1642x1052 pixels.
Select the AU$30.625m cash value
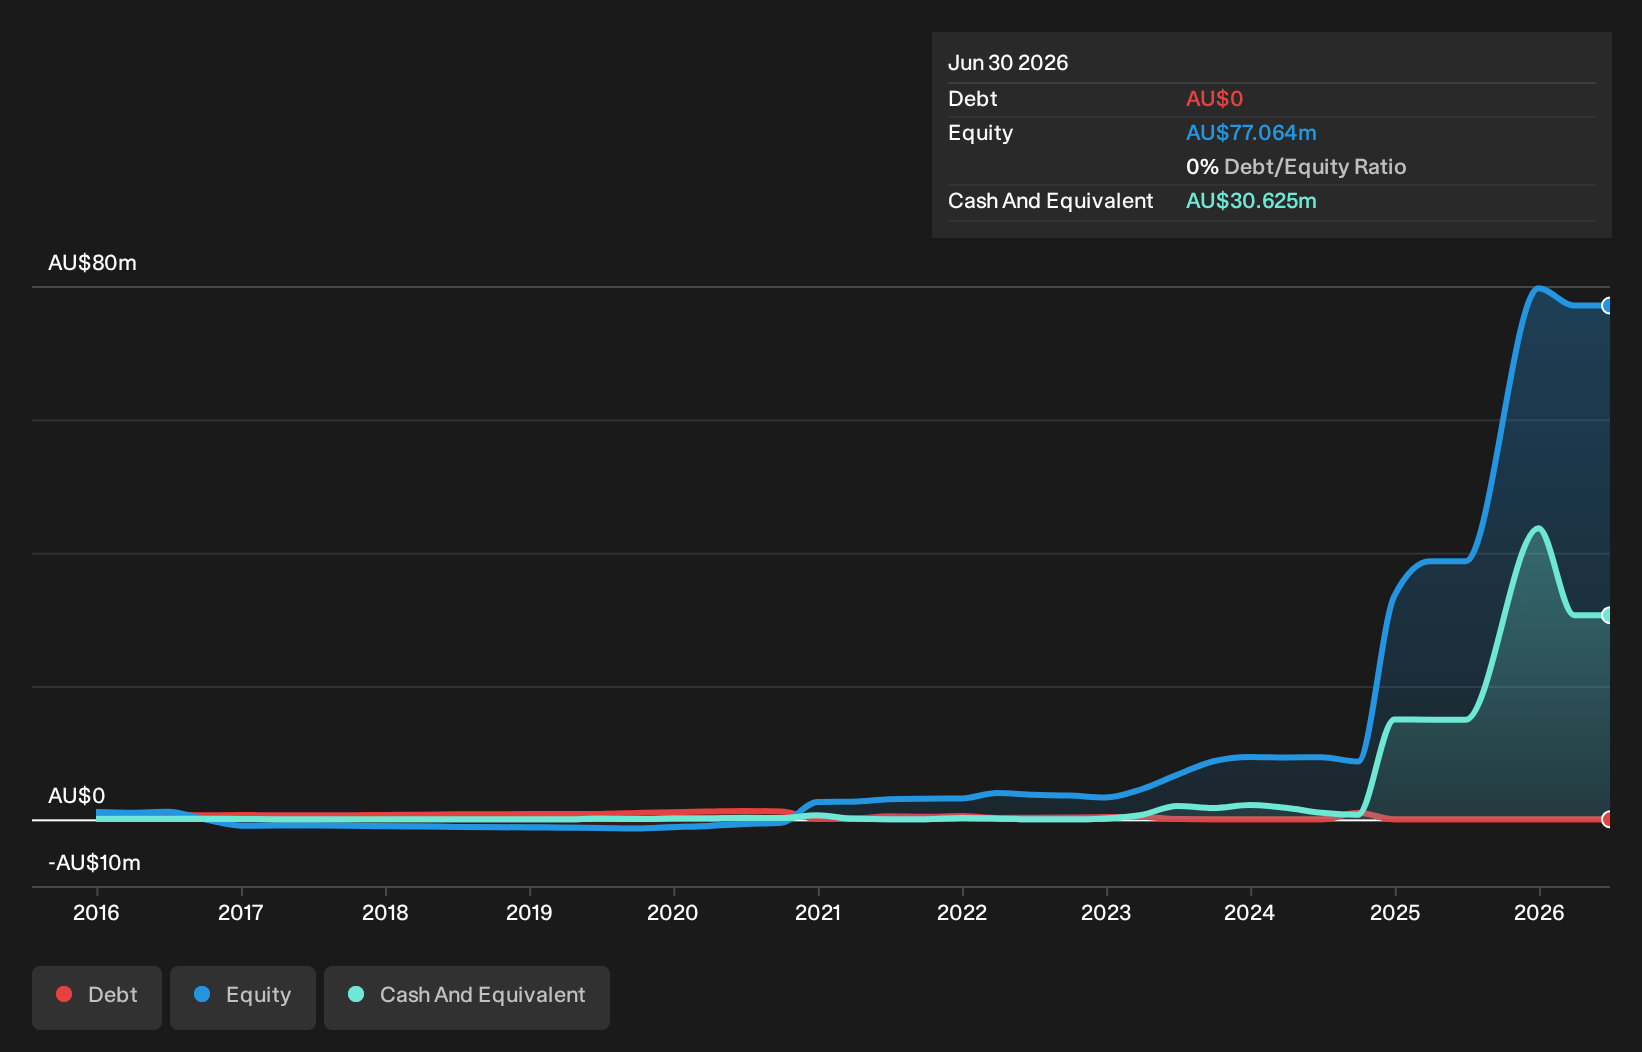(1251, 201)
